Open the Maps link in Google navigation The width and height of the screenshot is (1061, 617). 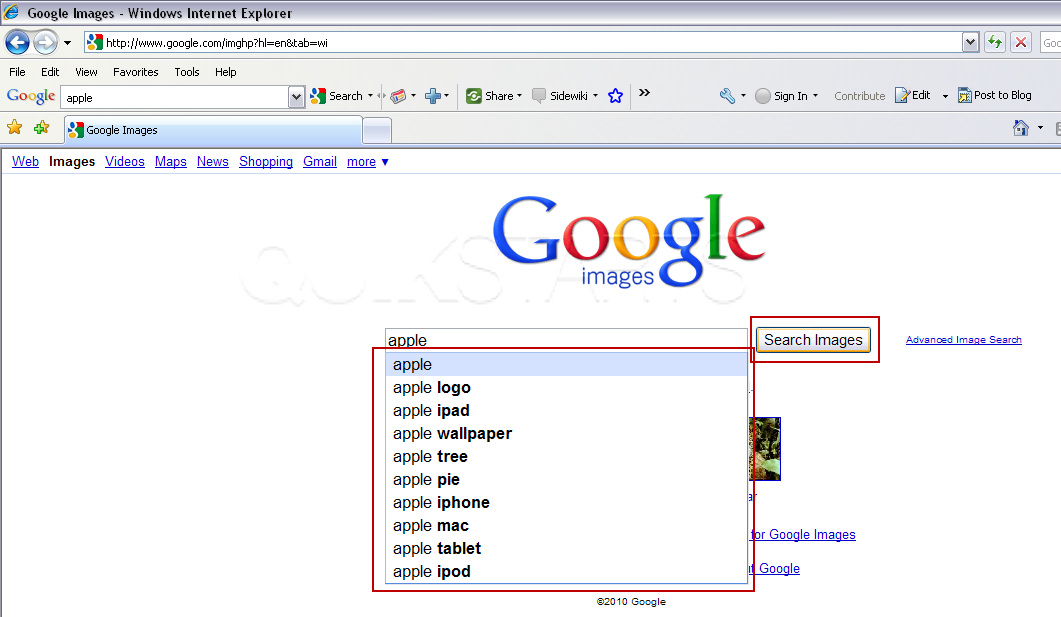tap(171, 162)
